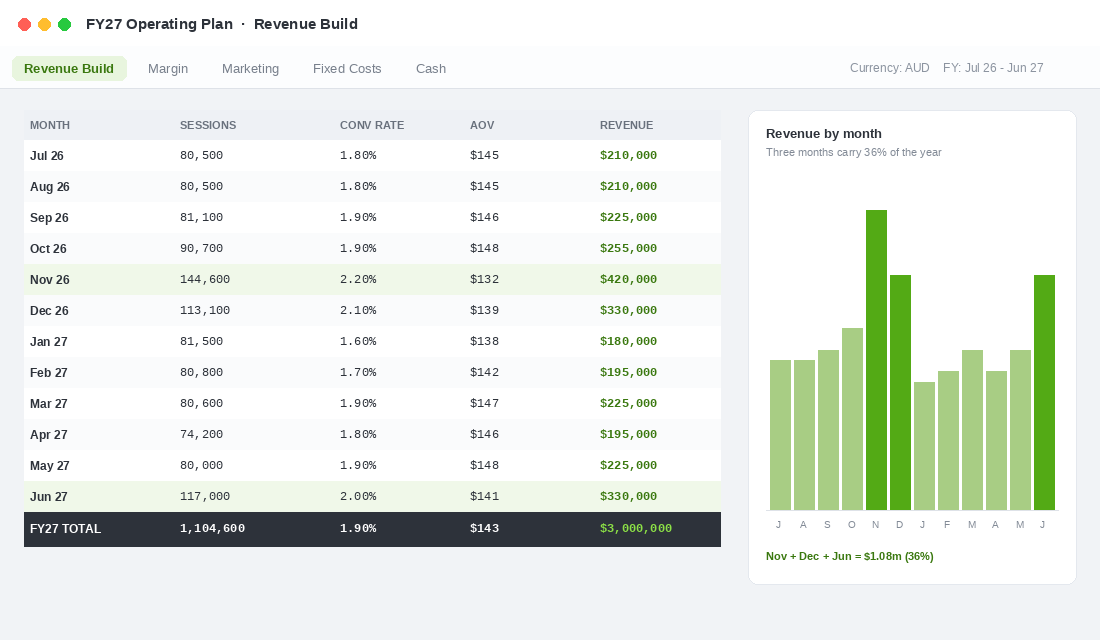This screenshot has width=1100, height=640.
Task: Click the yellow minimize window button
Action: coord(44,25)
